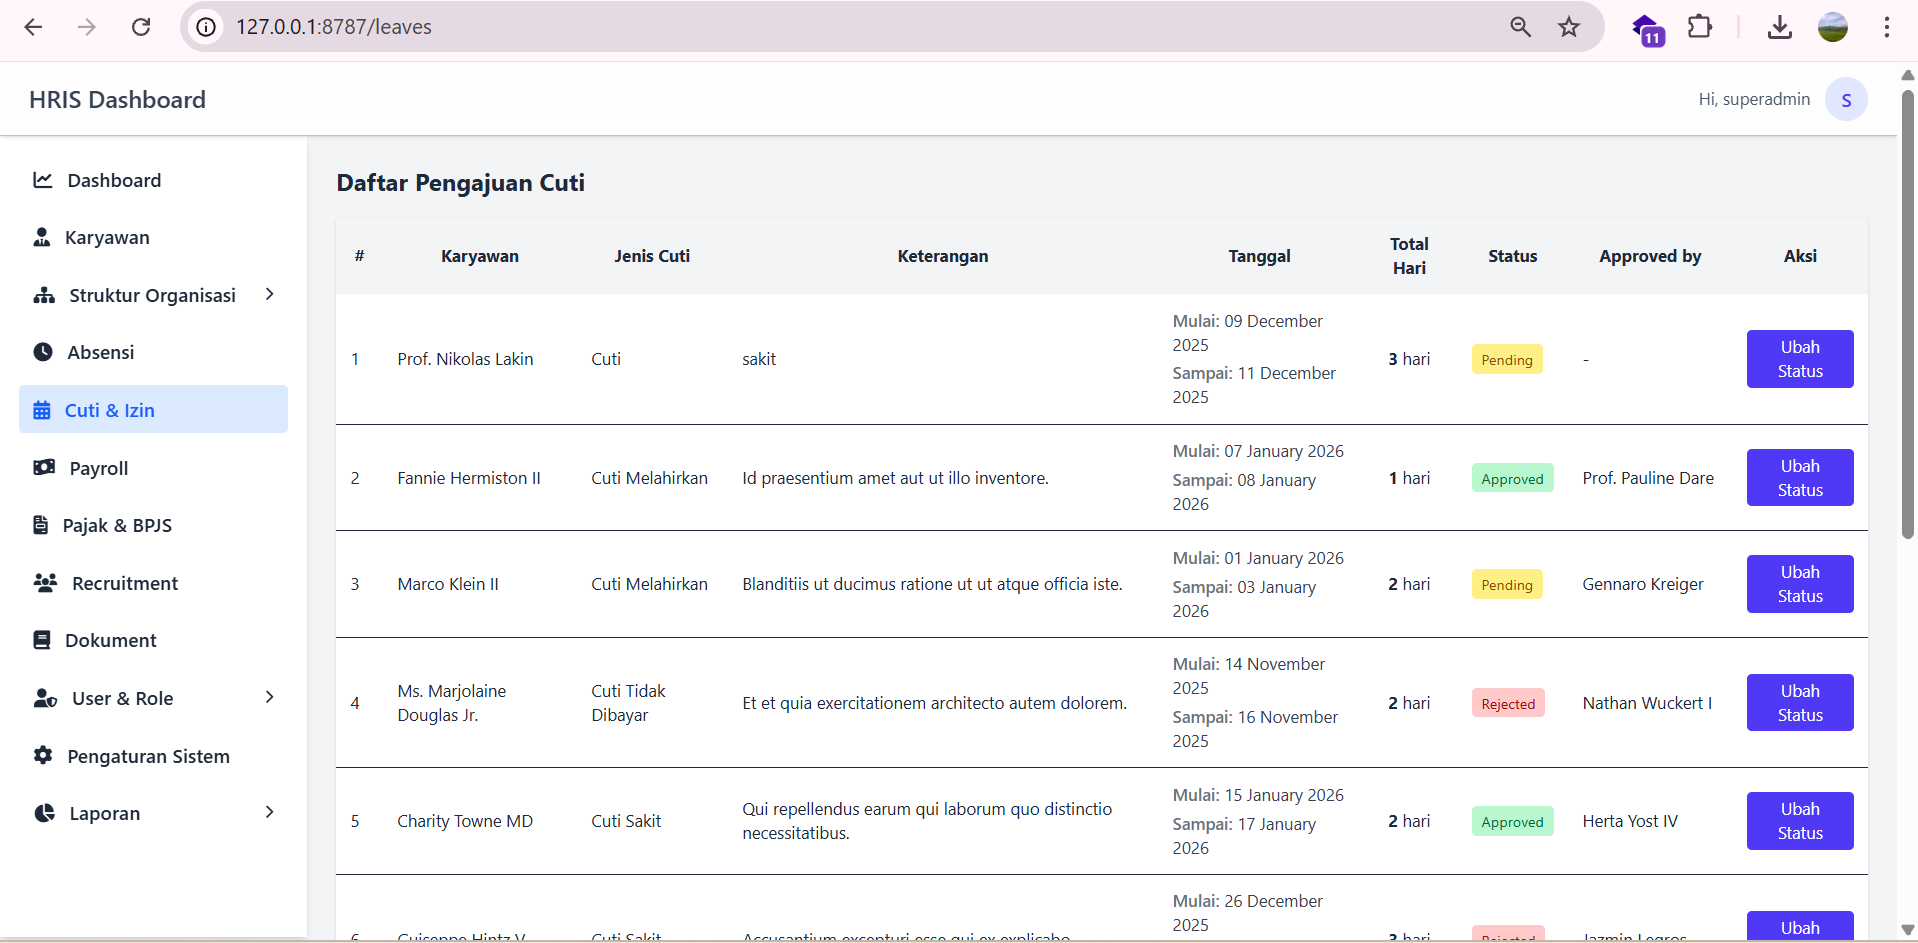
Task: Click the Dokumen book icon
Action: point(42,640)
